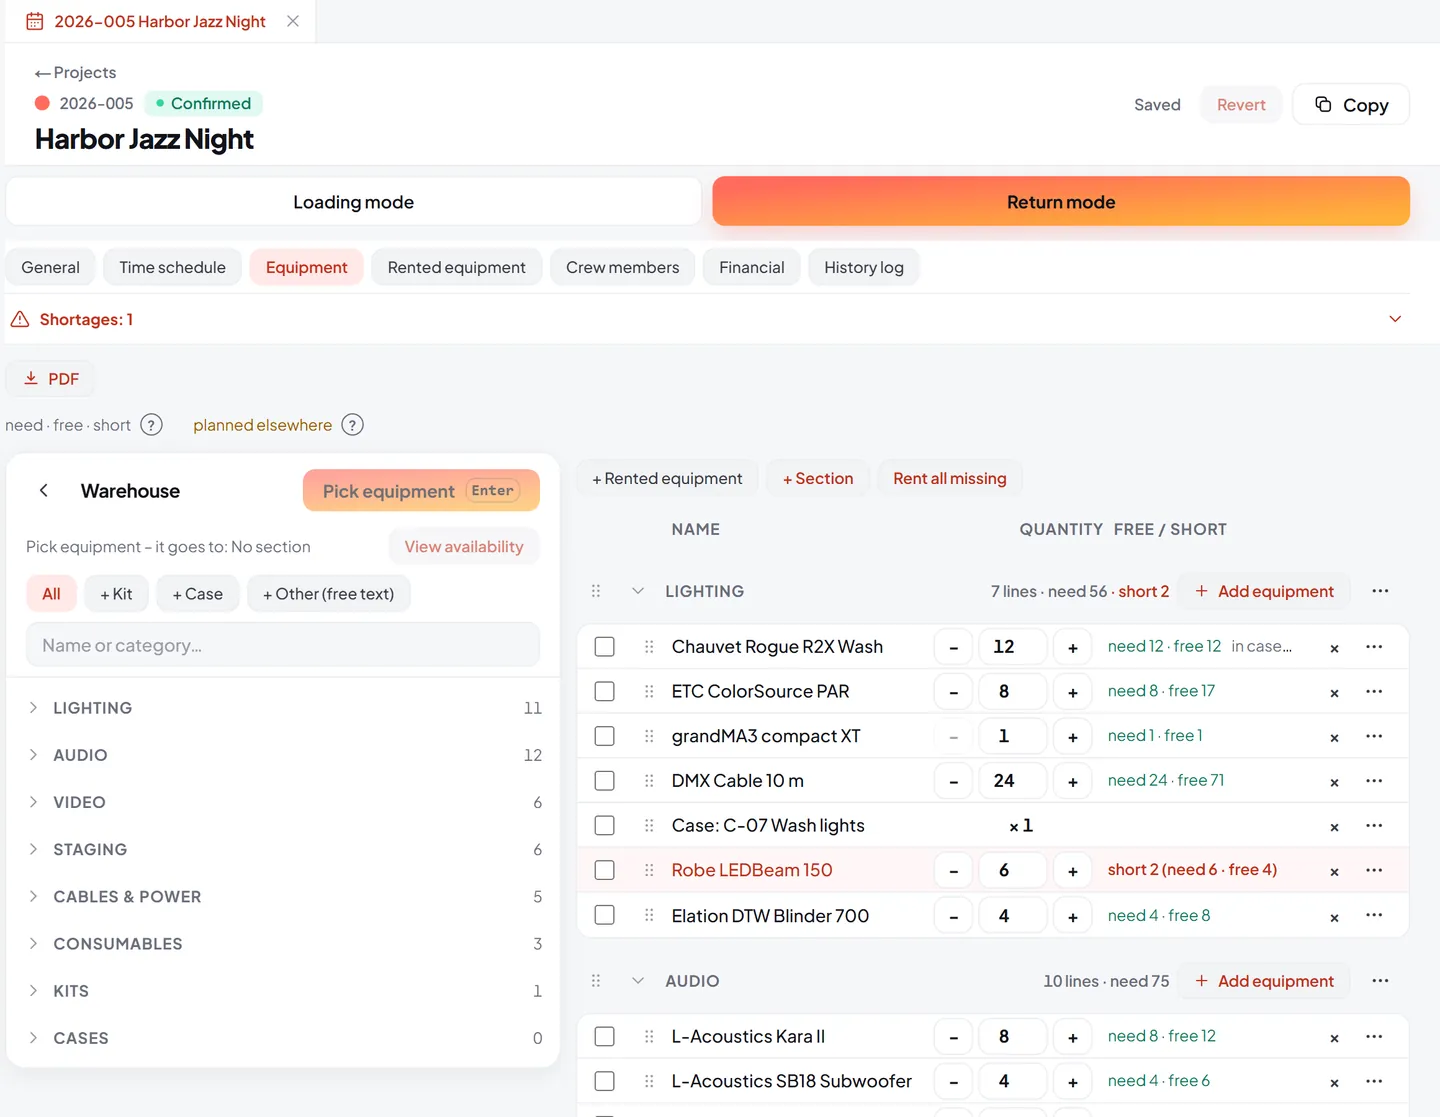The height and width of the screenshot is (1117, 1440).
Task: Expand the VIDEO warehouse category
Action: [x=33, y=802]
